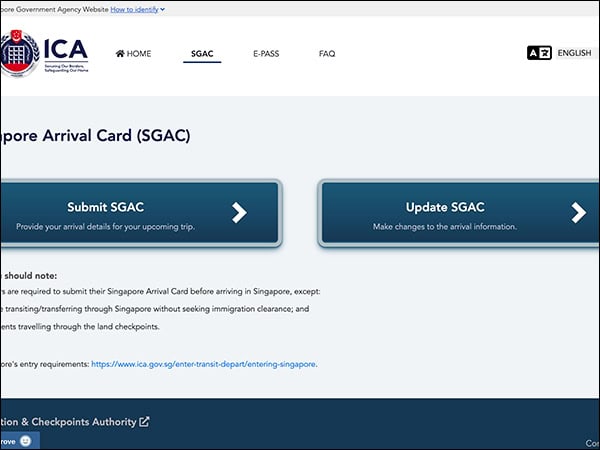Open the ENGLISH language selector
Screen dimensions: 600x450
[x=574, y=53]
